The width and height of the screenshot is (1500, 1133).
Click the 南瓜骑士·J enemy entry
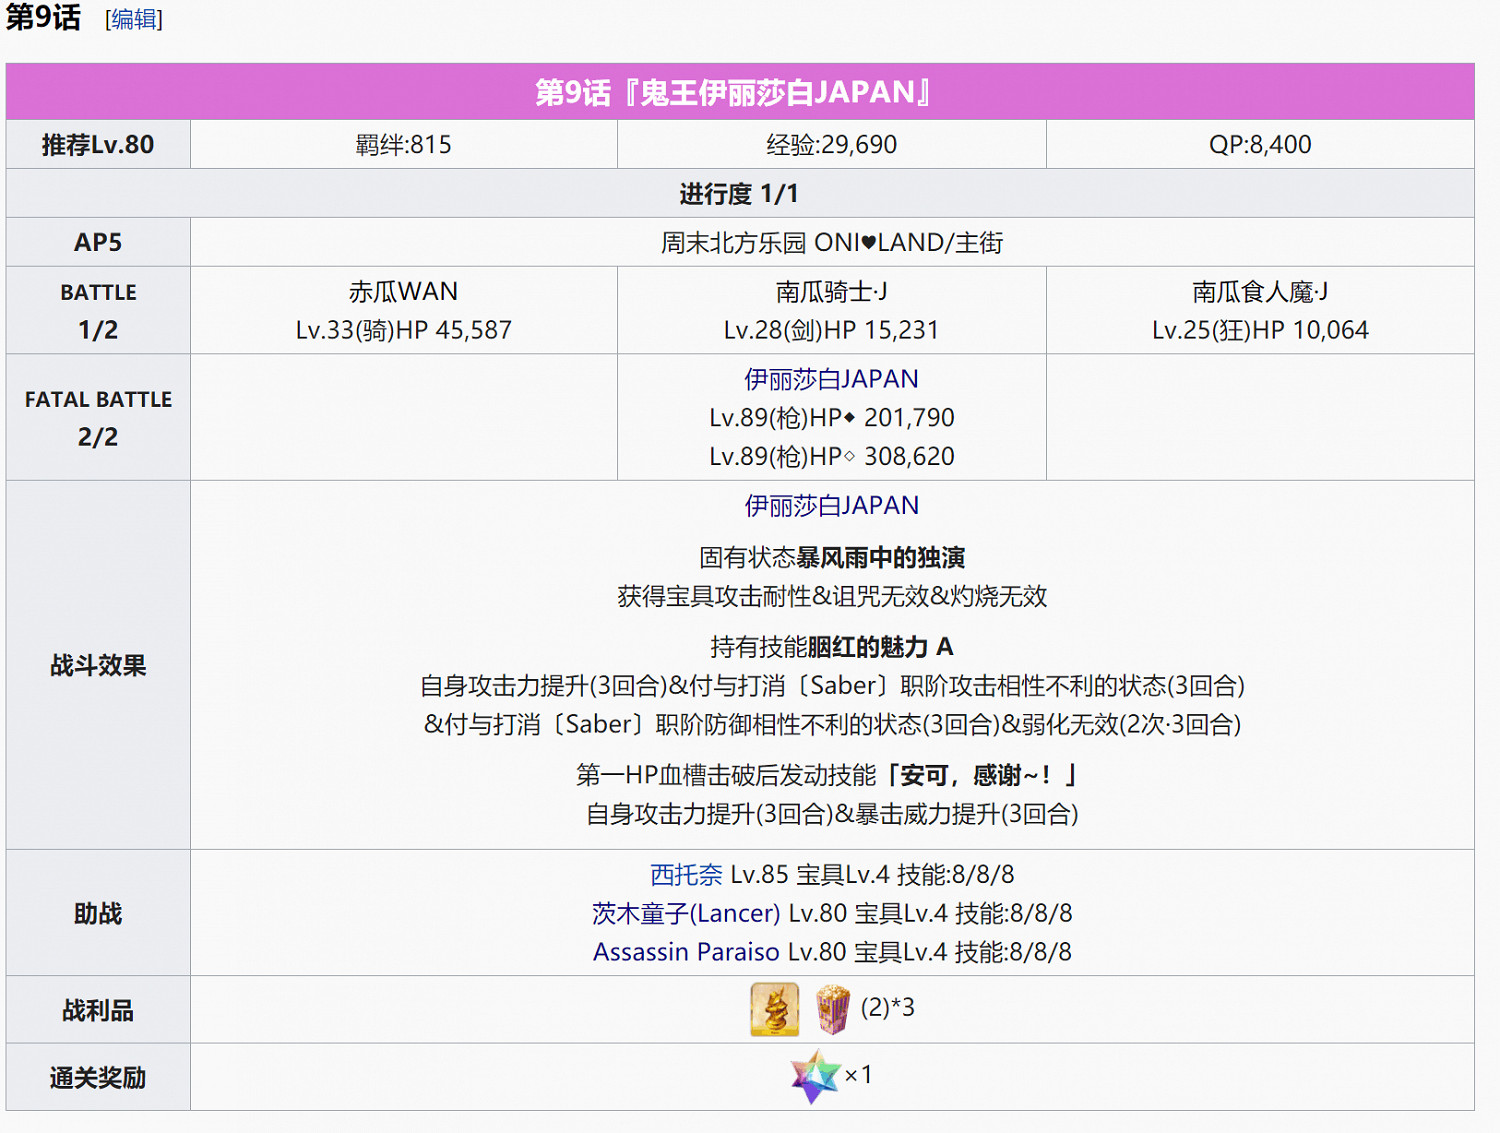pyautogui.click(x=830, y=310)
